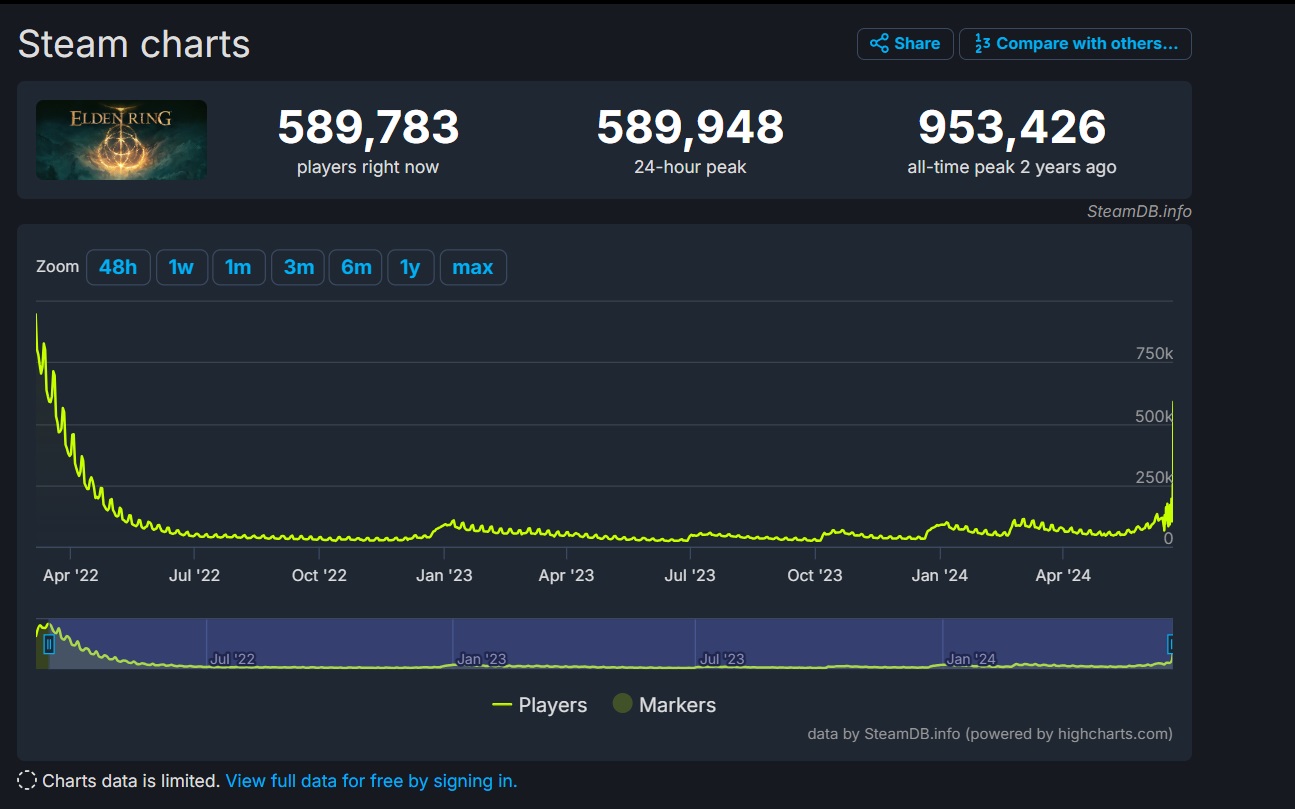The height and width of the screenshot is (809, 1295).
Task: Select the 1m zoom range
Action: [x=238, y=267]
